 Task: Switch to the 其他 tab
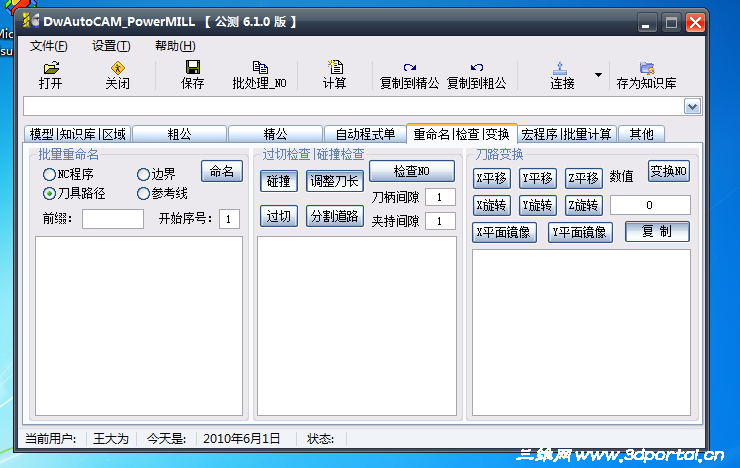(x=641, y=134)
